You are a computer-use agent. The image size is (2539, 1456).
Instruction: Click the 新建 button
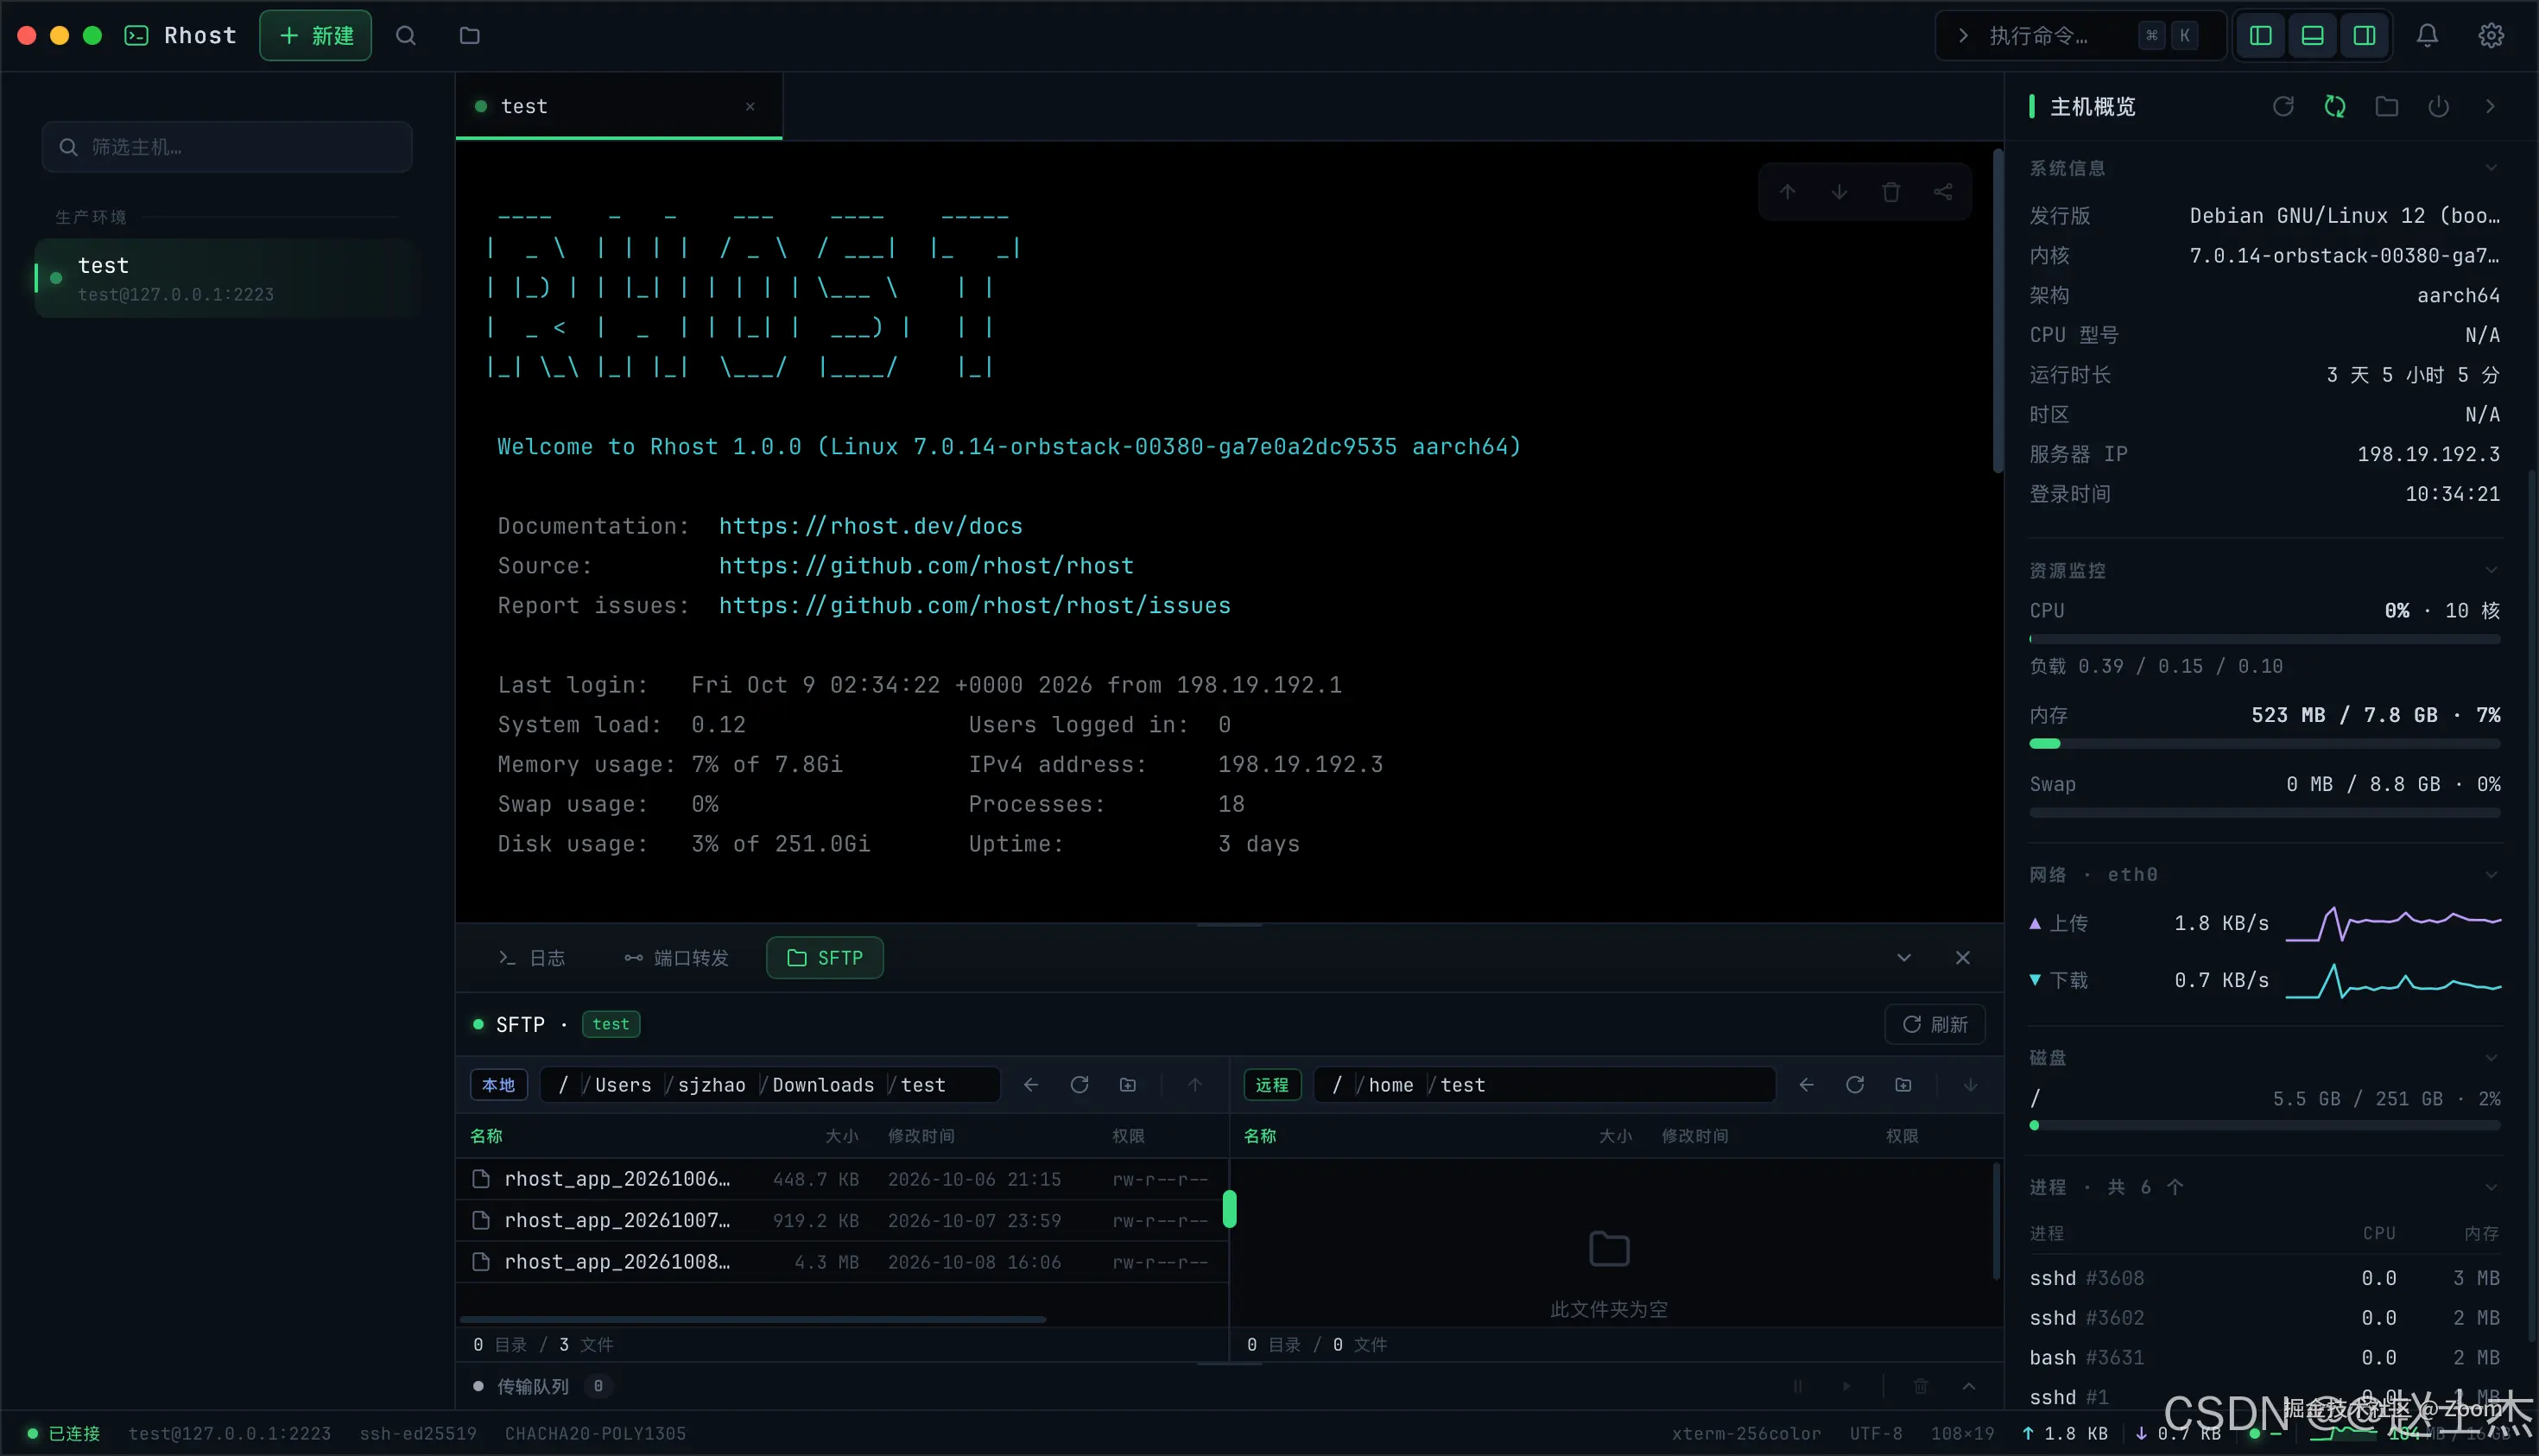pos(316,36)
